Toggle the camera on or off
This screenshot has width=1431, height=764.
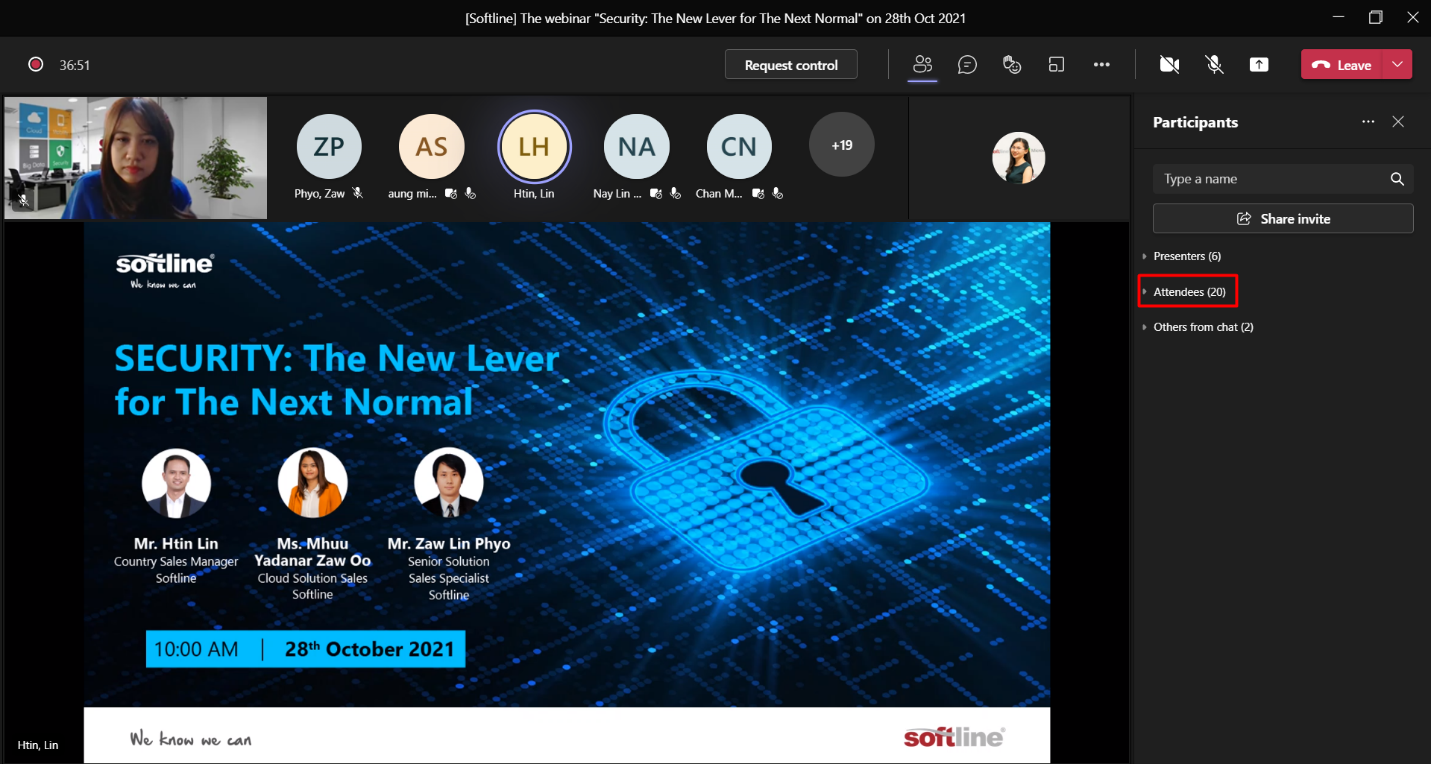(x=1169, y=65)
